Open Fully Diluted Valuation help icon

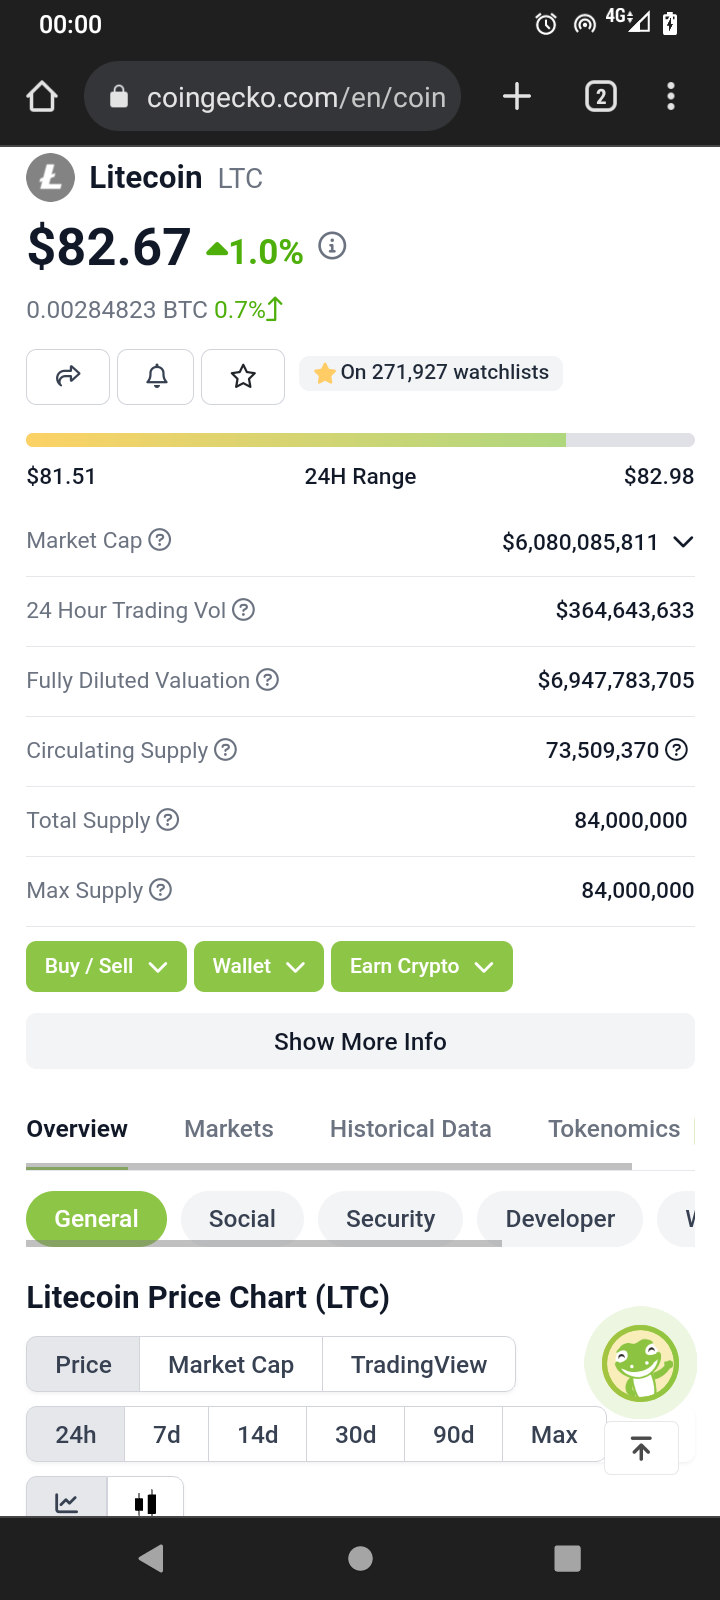click(x=267, y=680)
